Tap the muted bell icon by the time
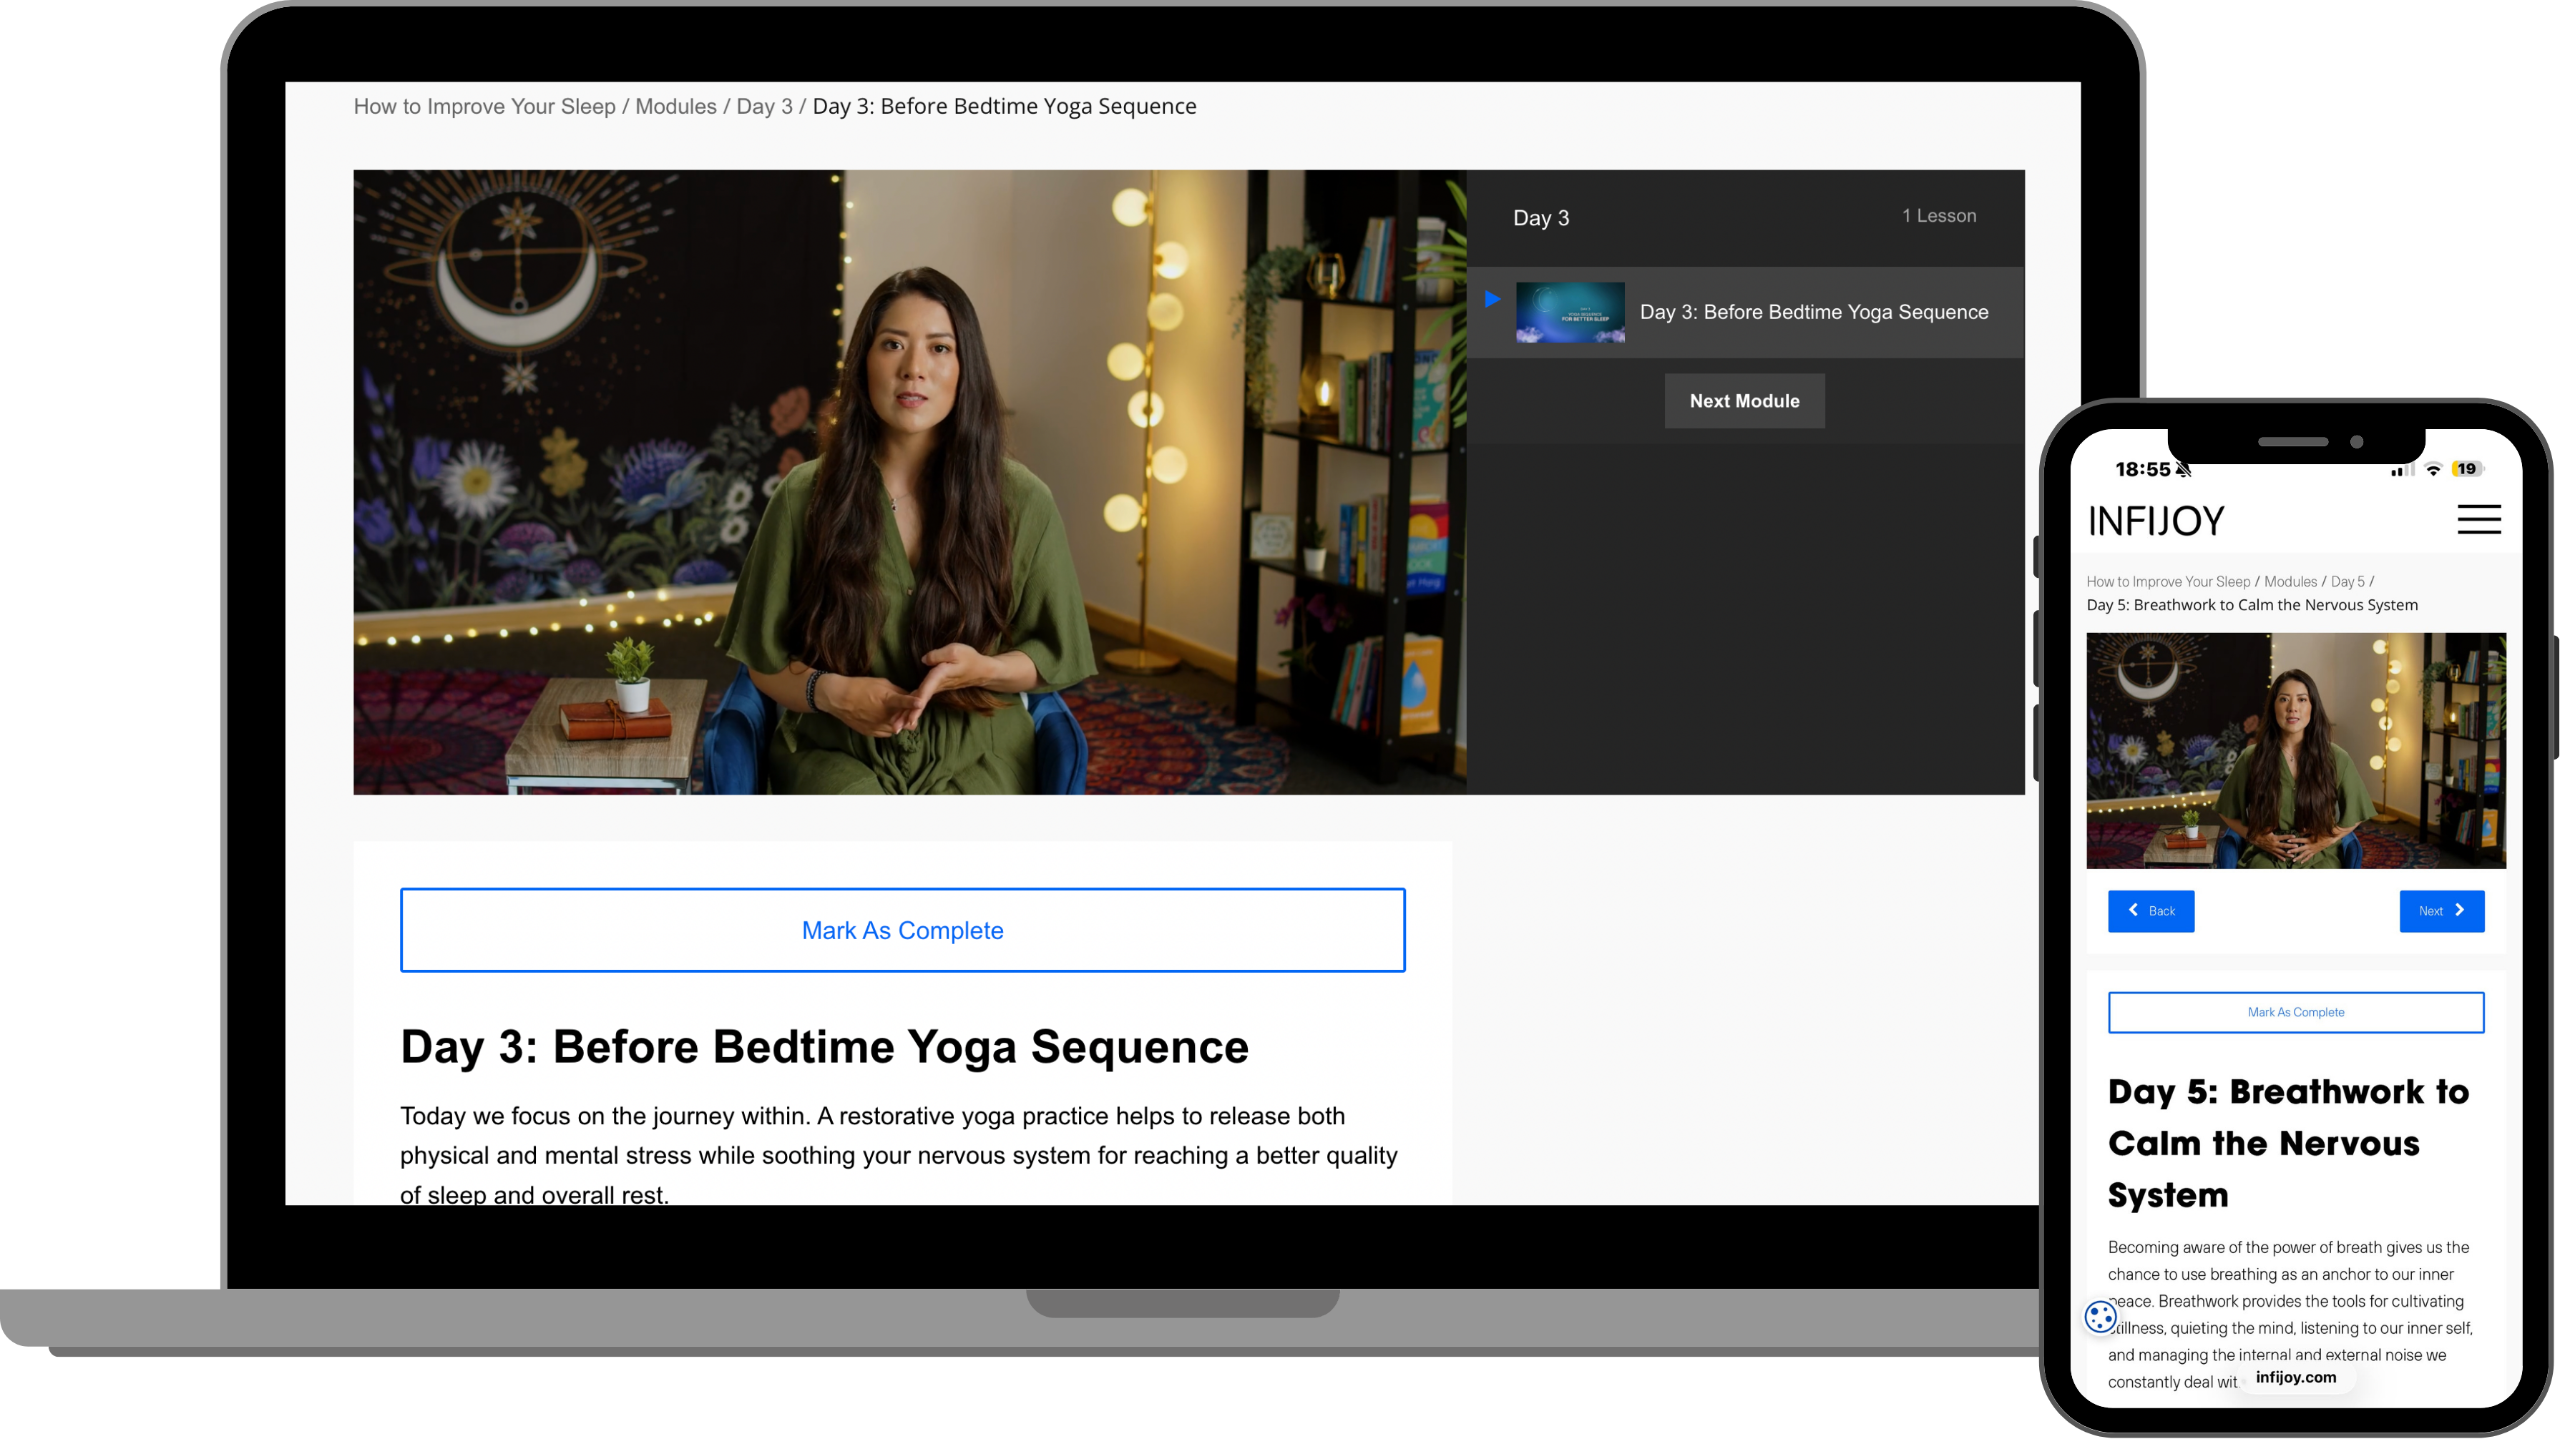The image size is (2560, 1439). [x=2183, y=470]
